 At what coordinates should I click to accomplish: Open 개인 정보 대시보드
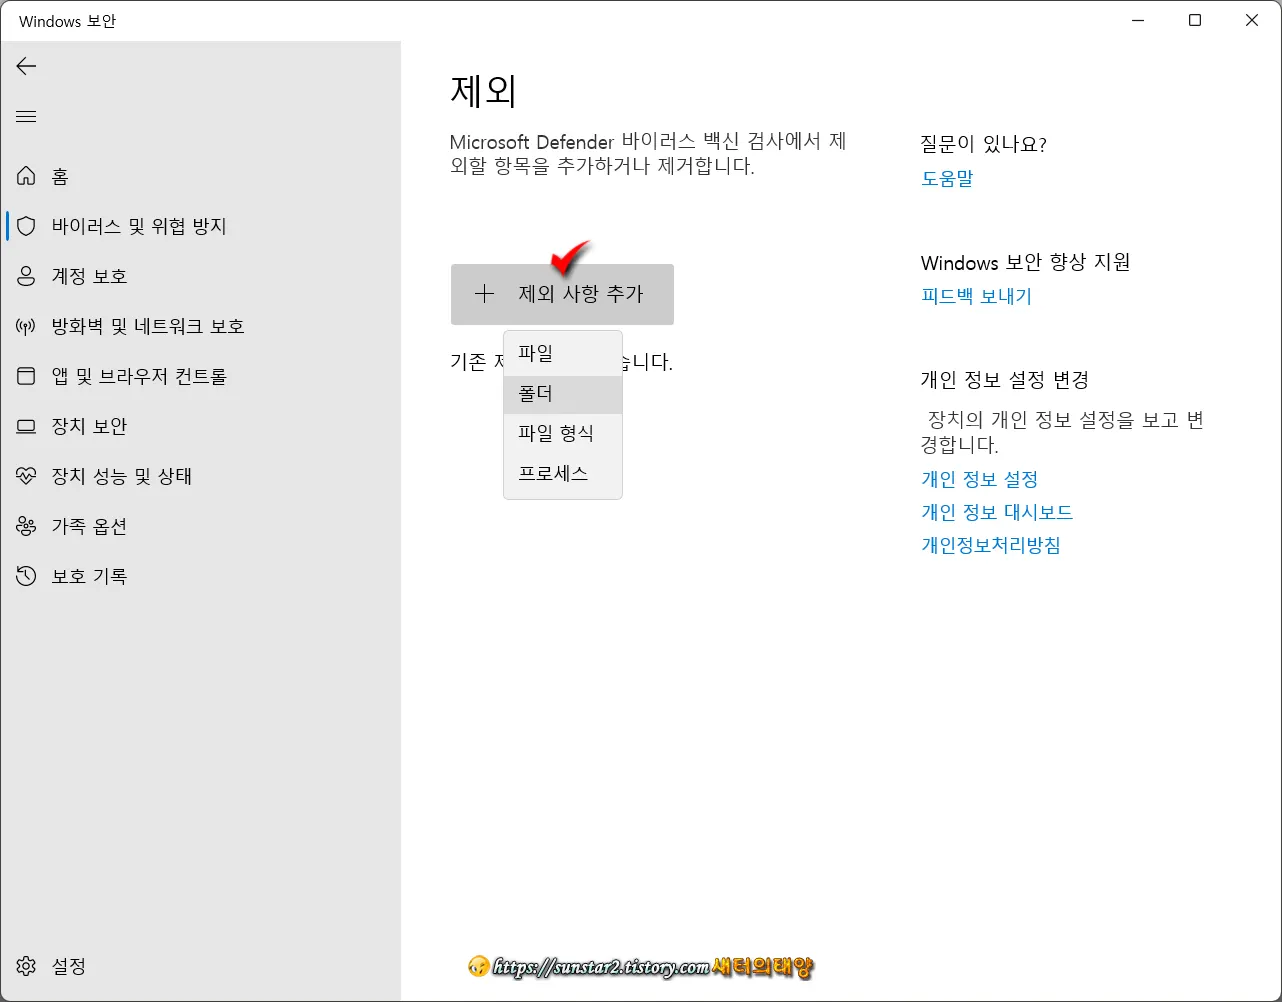point(996,511)
